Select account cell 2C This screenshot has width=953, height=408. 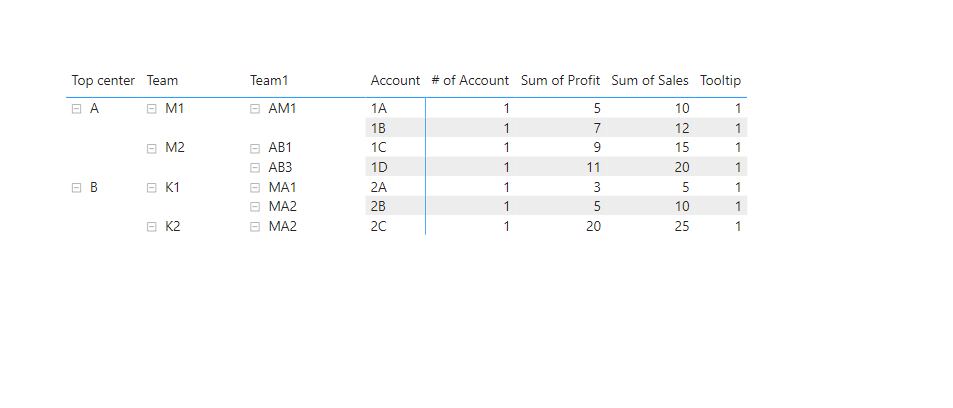pyautogui.click(x=395, y=226)
